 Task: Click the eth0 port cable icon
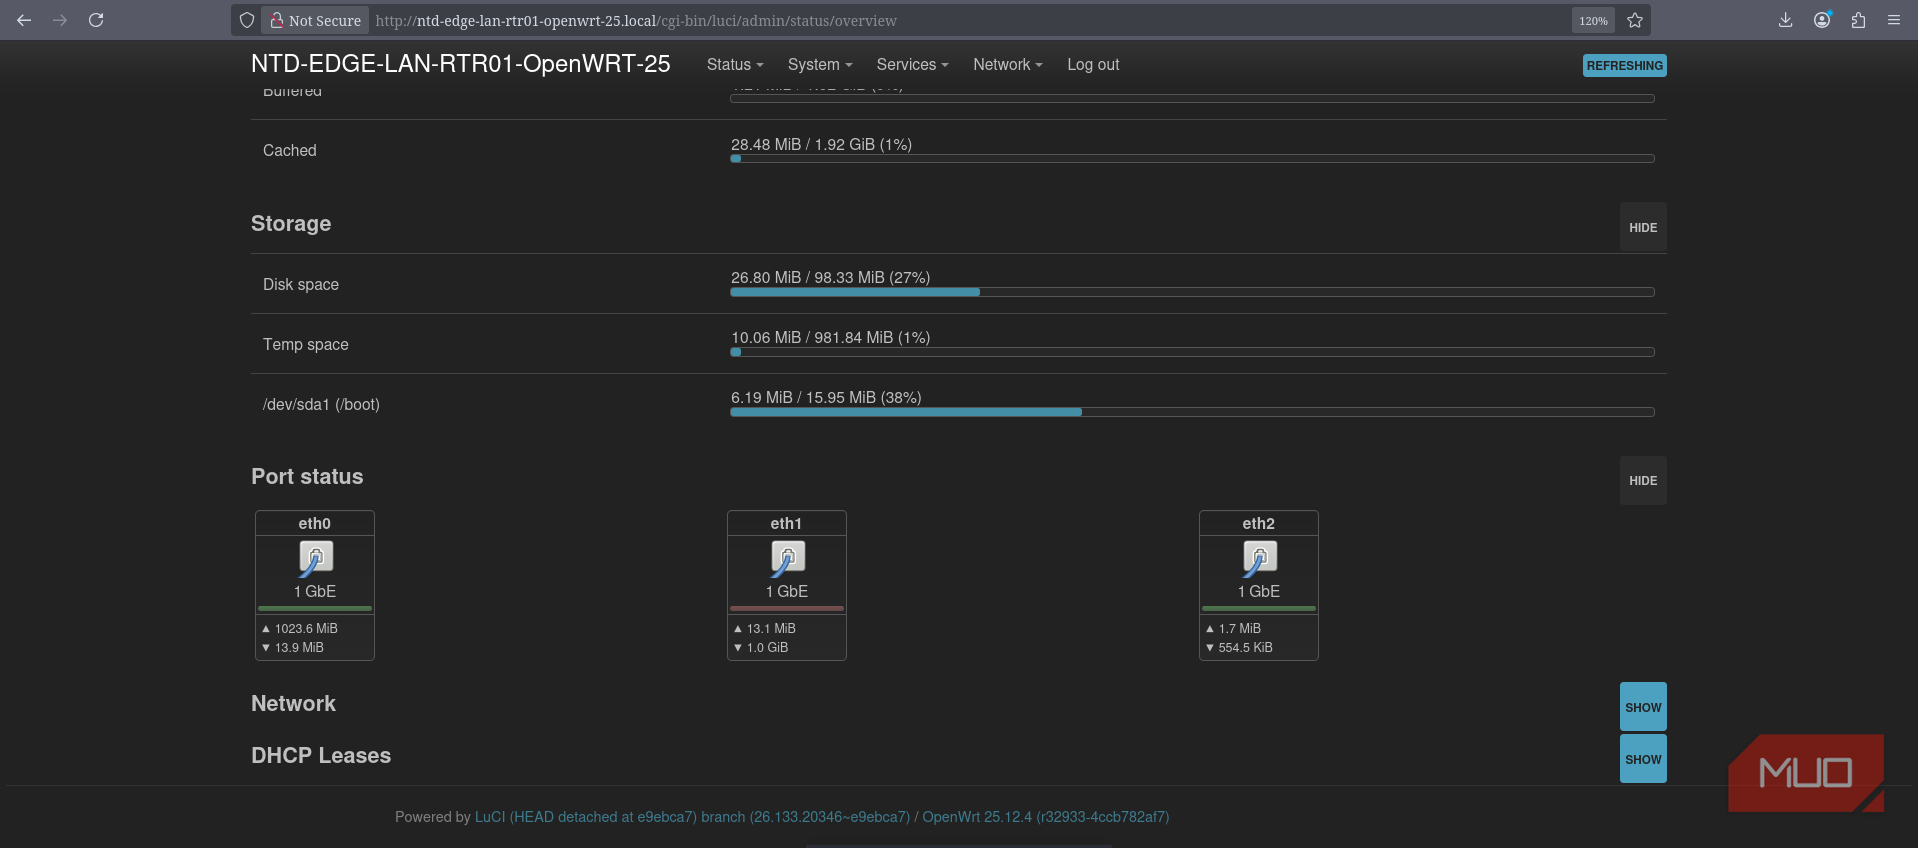tap(316, 558)
